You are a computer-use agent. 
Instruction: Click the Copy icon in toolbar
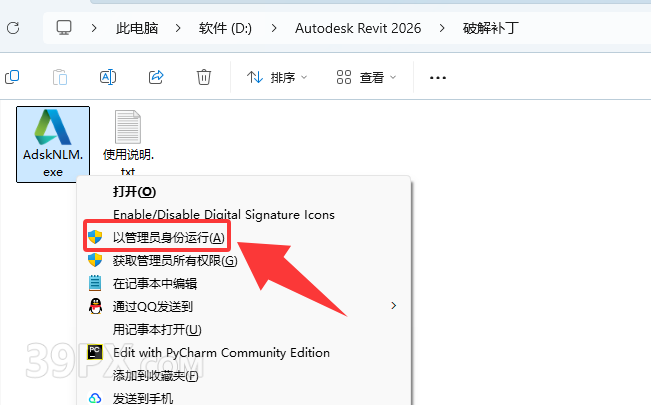pos(12,77)
